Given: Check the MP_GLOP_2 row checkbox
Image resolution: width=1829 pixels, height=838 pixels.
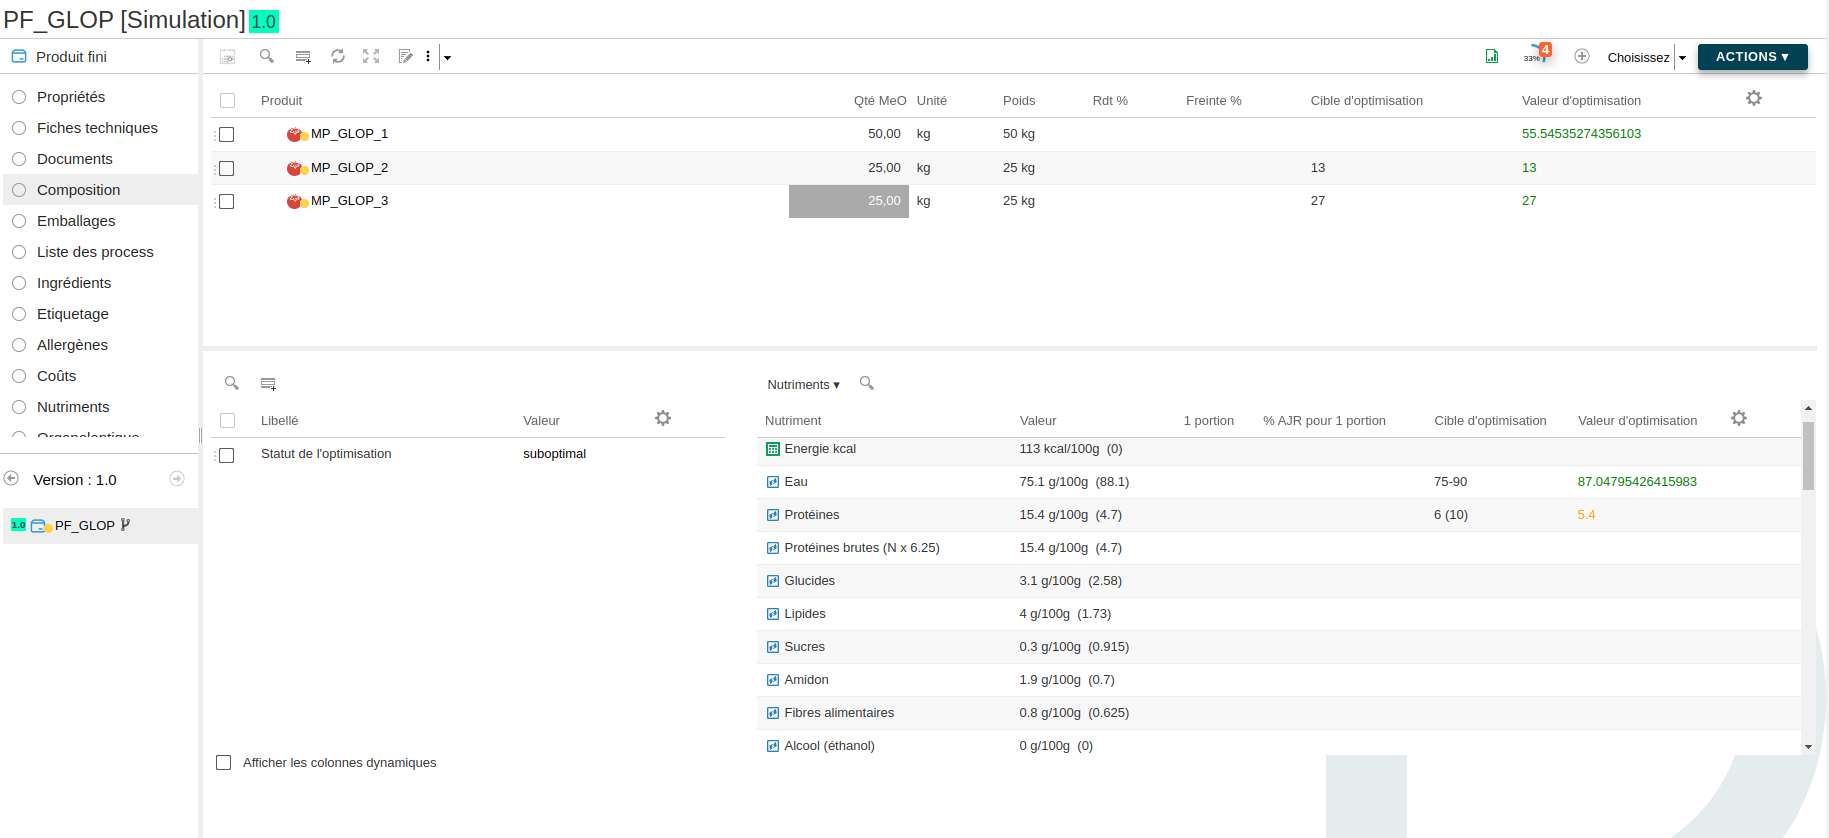Looking at the screenshot, I should coord(227,168).
